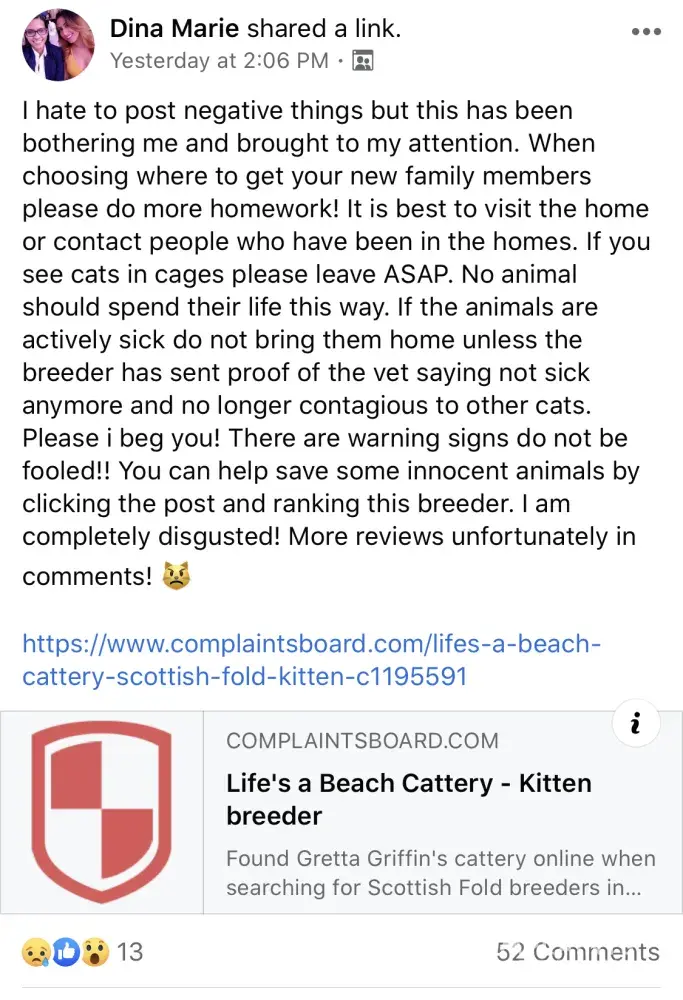Click the friends audience privacy icon
The width and height of the screenshot is (683, 1000).
pyautogui.click(x=363, y=61)
